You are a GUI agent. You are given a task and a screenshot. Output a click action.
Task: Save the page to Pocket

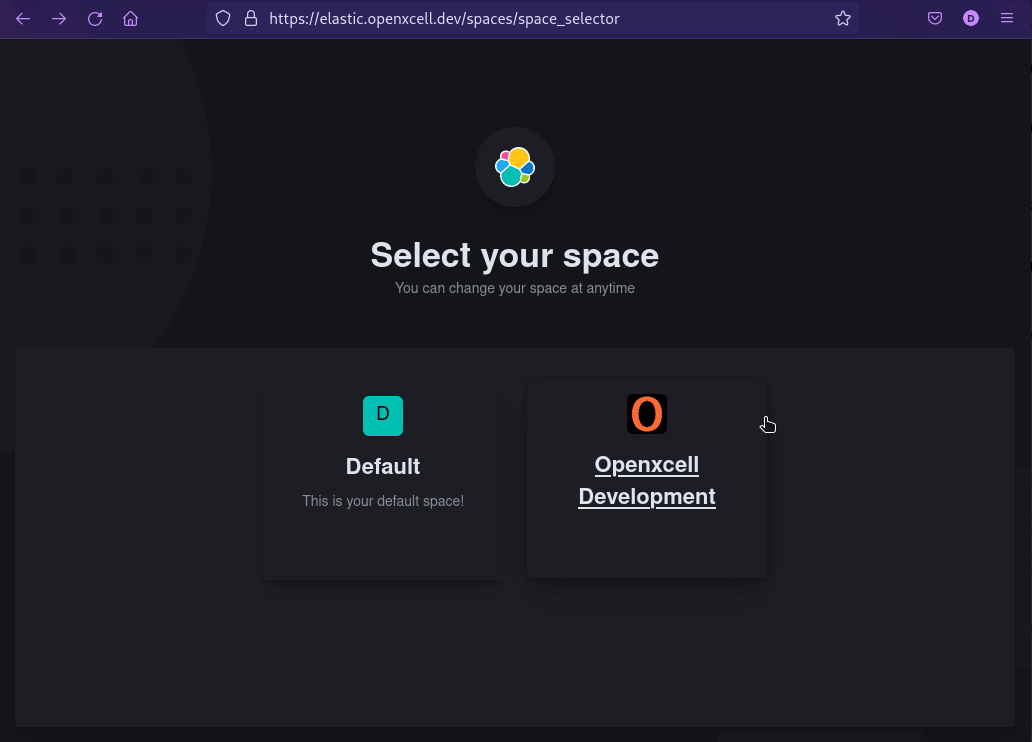coord(935,18)
